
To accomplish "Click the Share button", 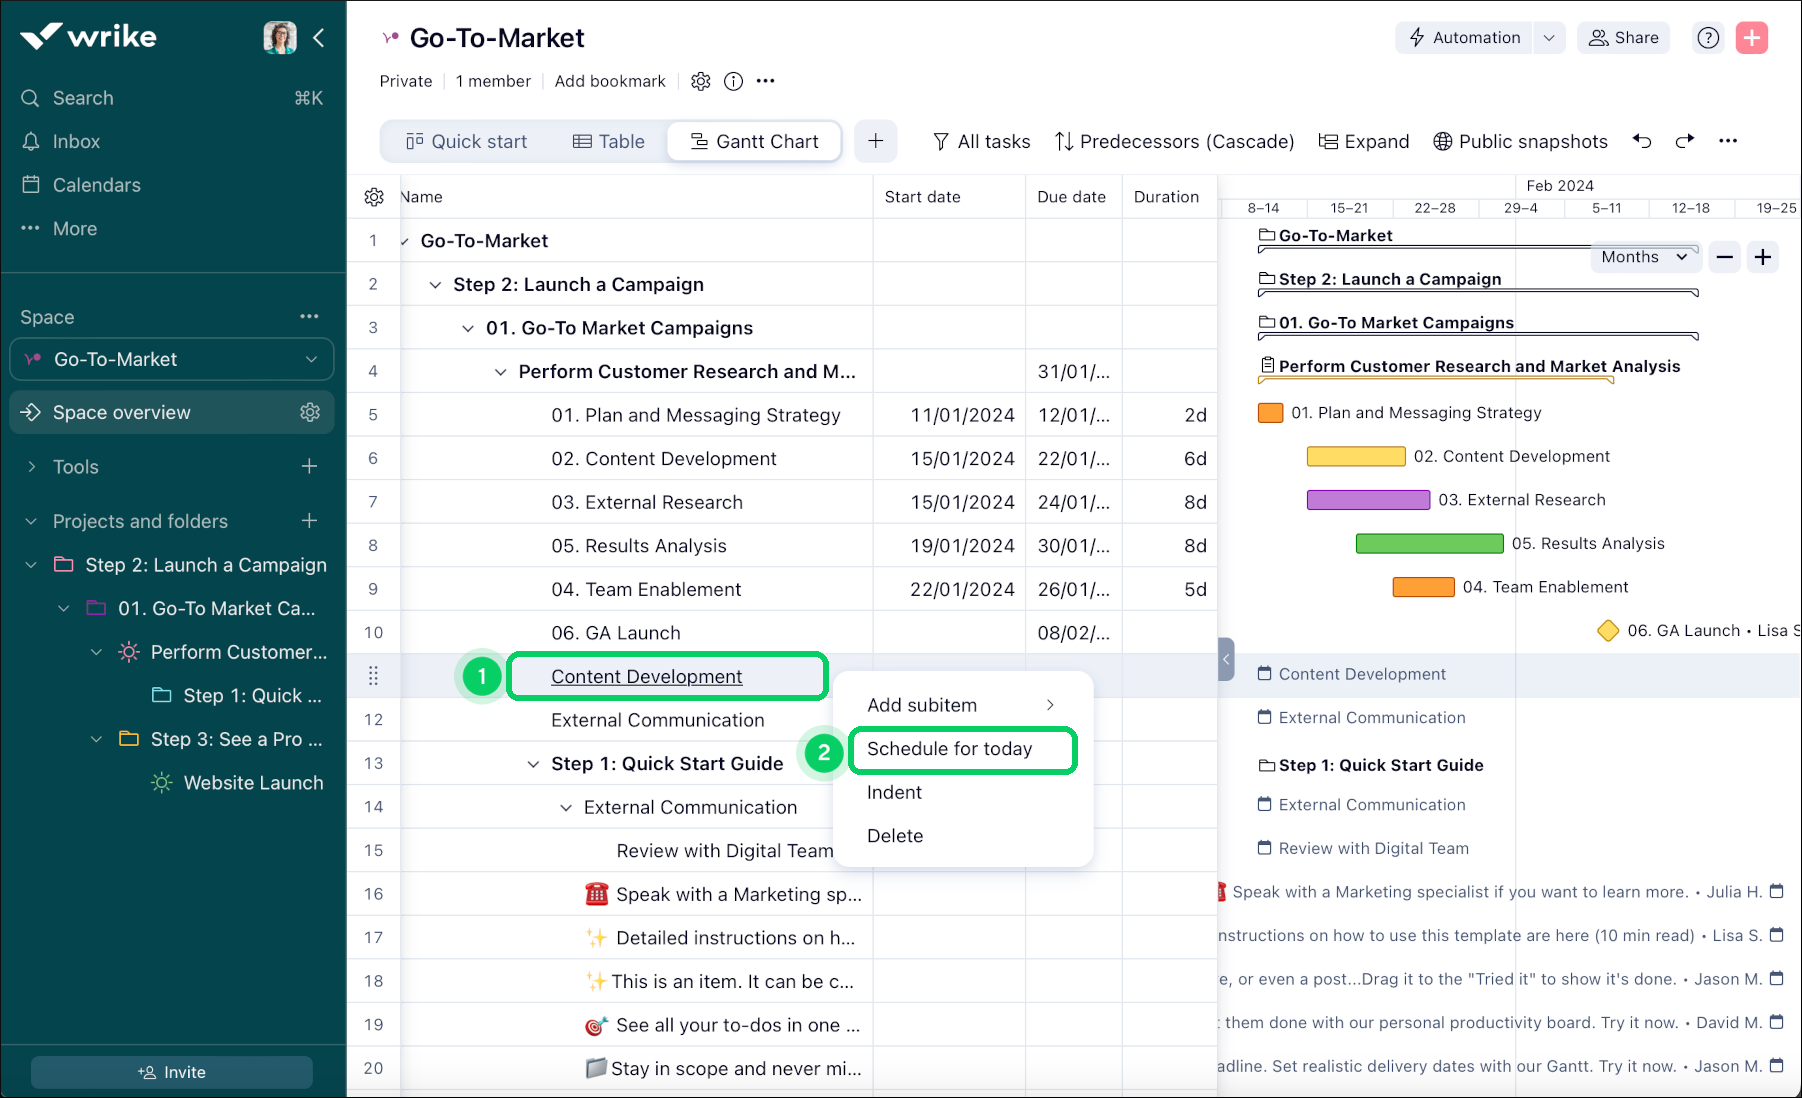I will 1623,38.
